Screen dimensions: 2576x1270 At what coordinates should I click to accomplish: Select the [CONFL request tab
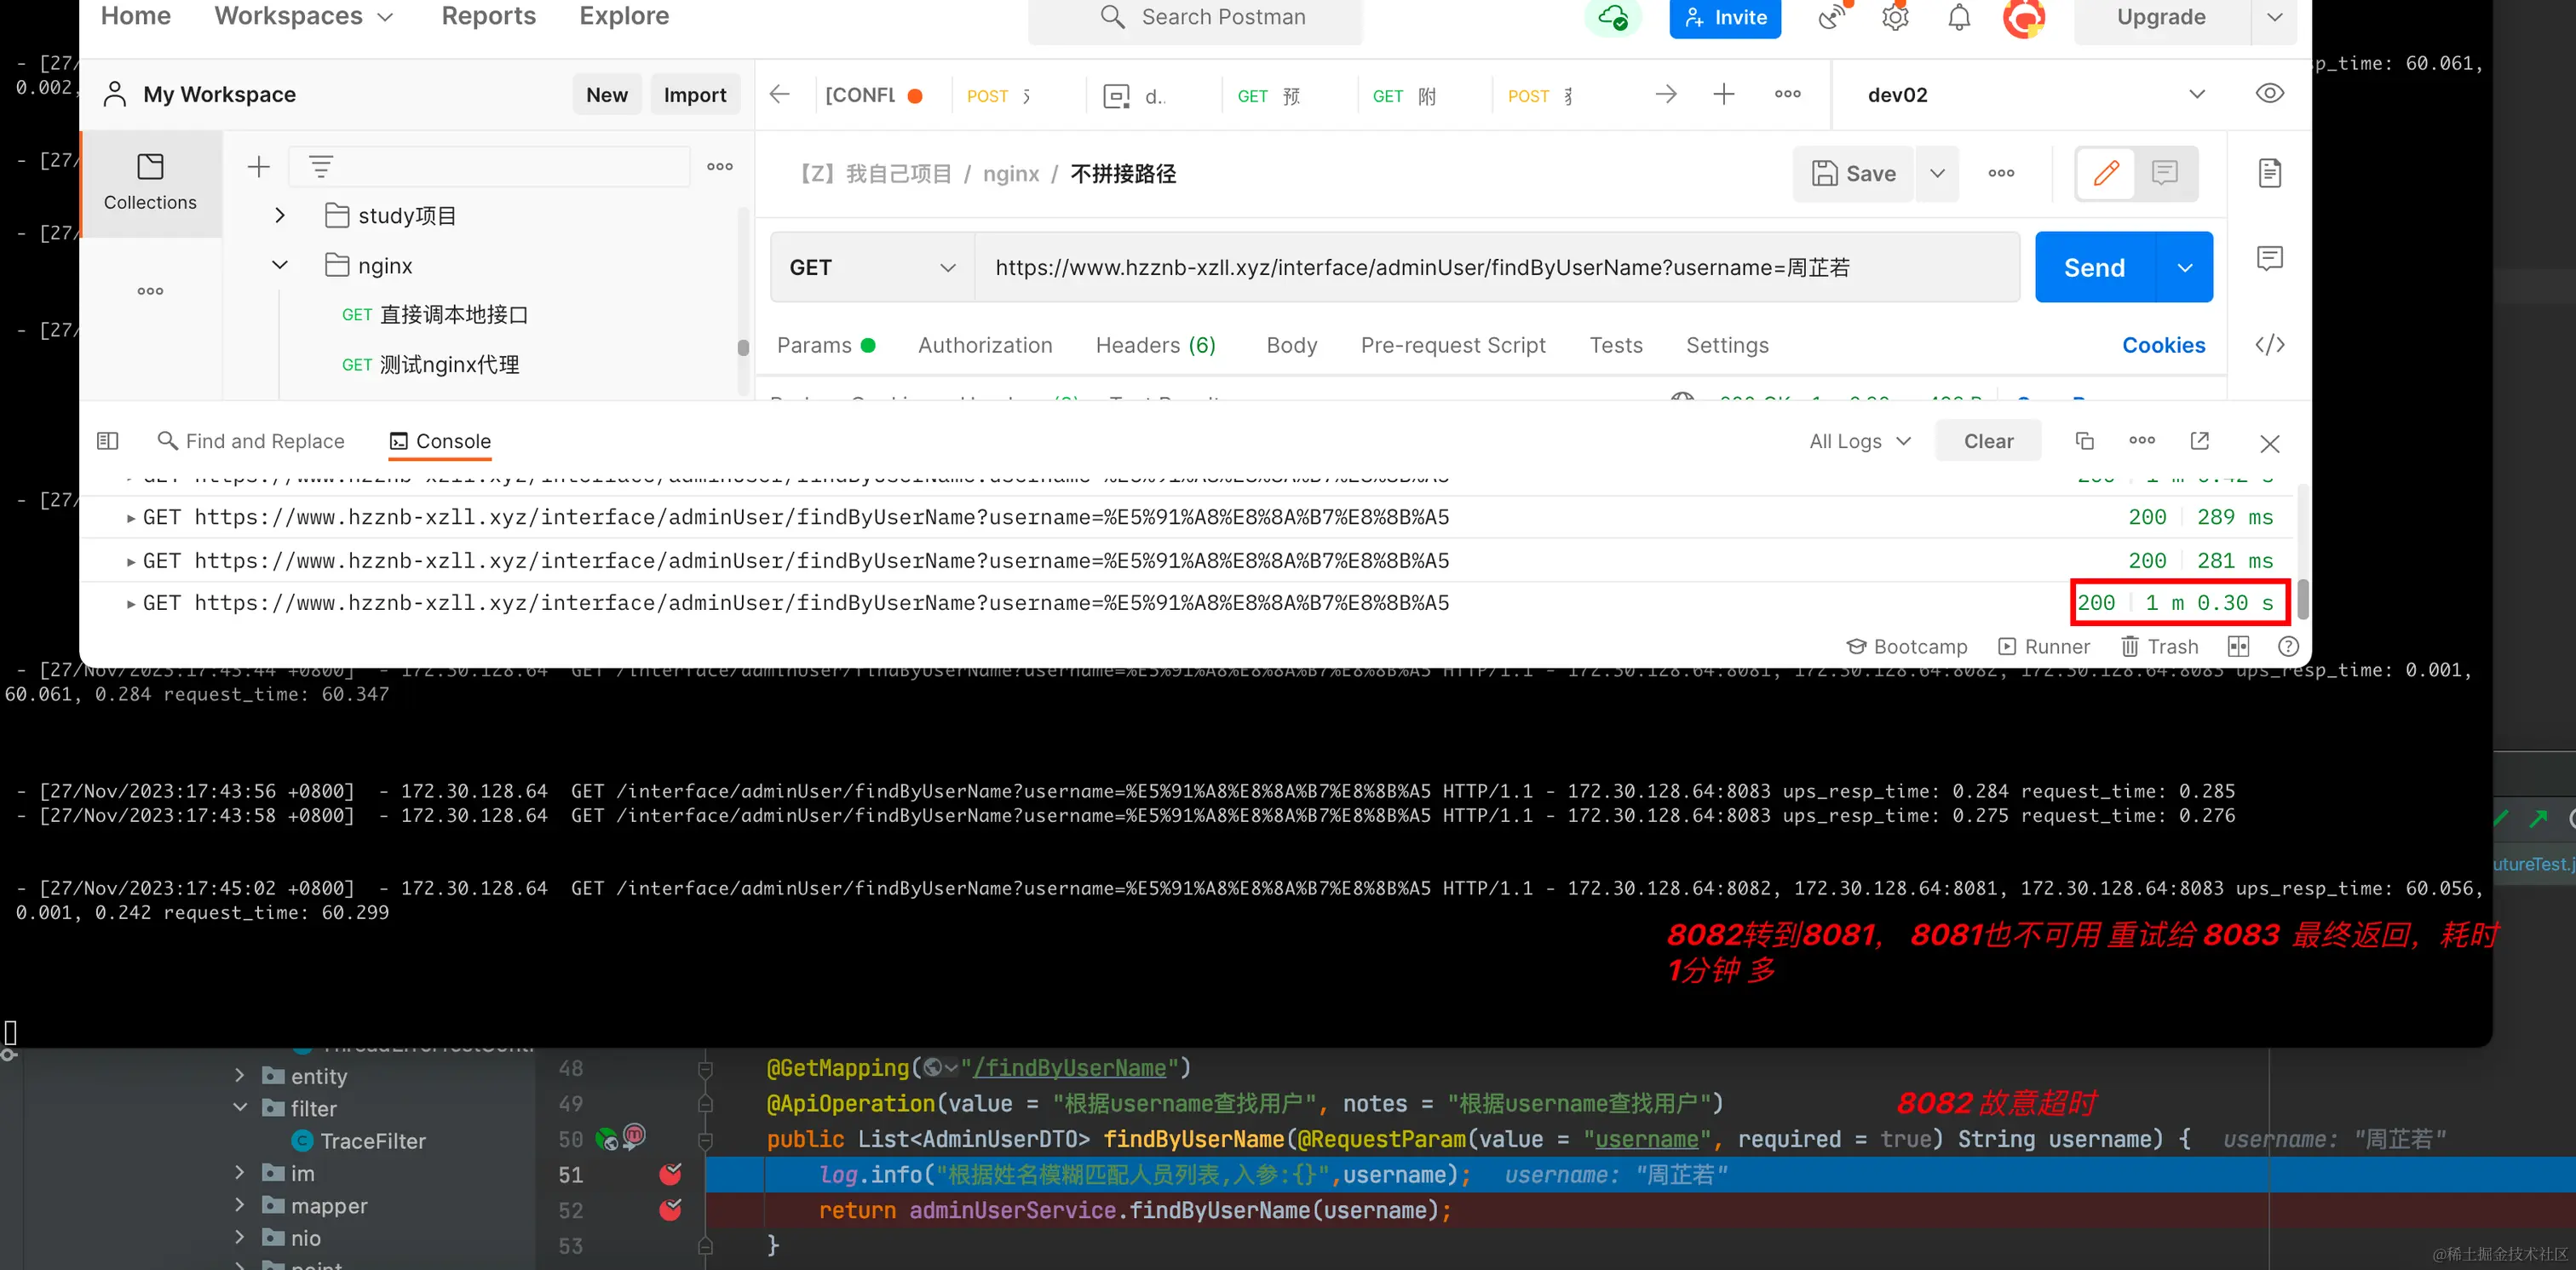tap(873, 95)
